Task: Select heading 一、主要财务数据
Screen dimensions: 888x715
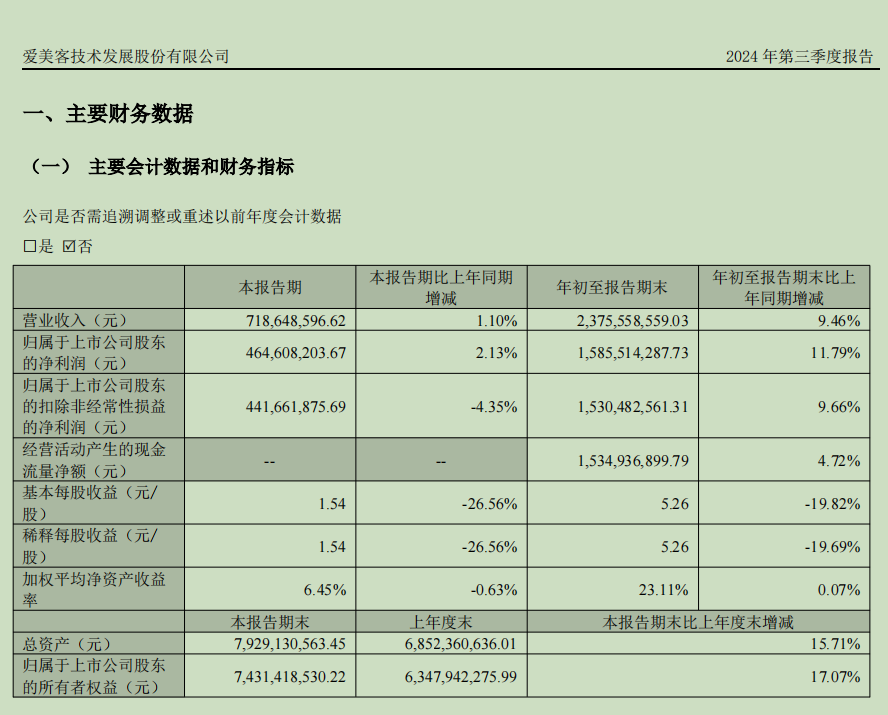Action: click(x=108, y=114)
